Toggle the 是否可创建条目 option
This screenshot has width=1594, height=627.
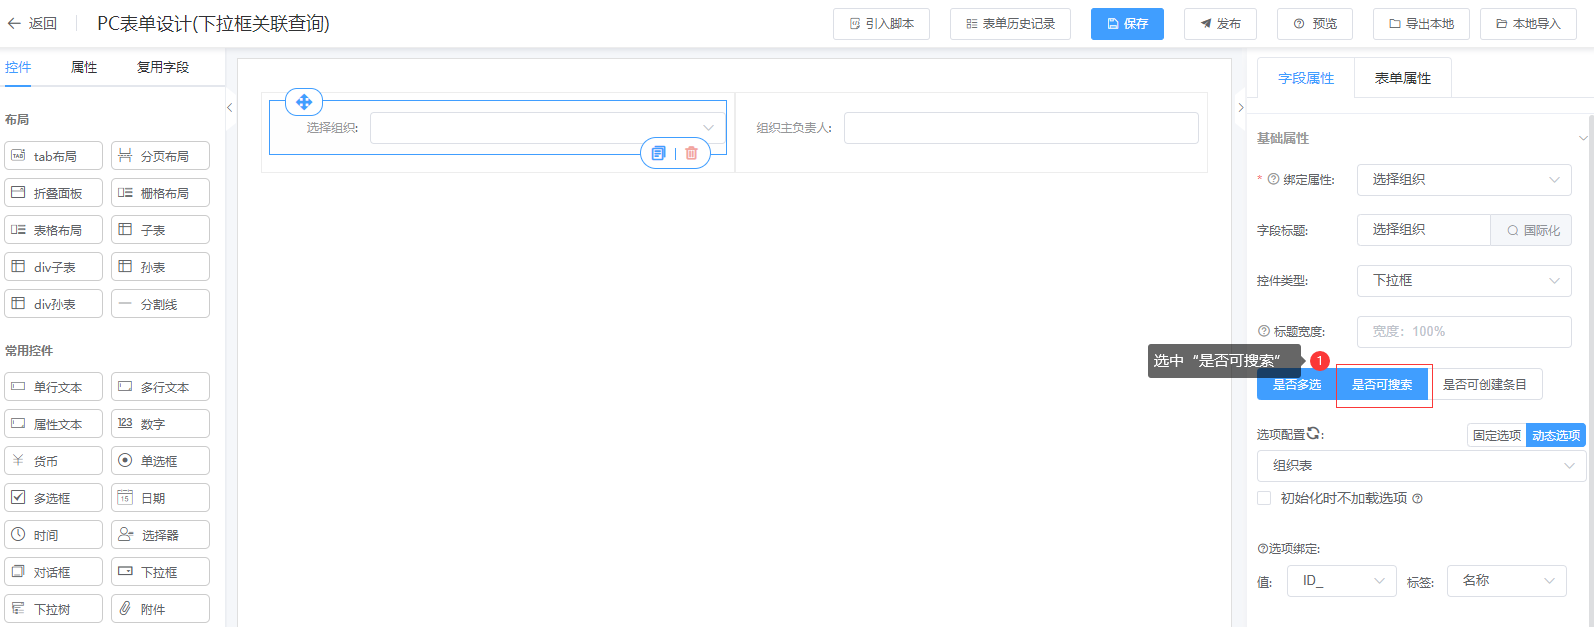click(1485, 384)
